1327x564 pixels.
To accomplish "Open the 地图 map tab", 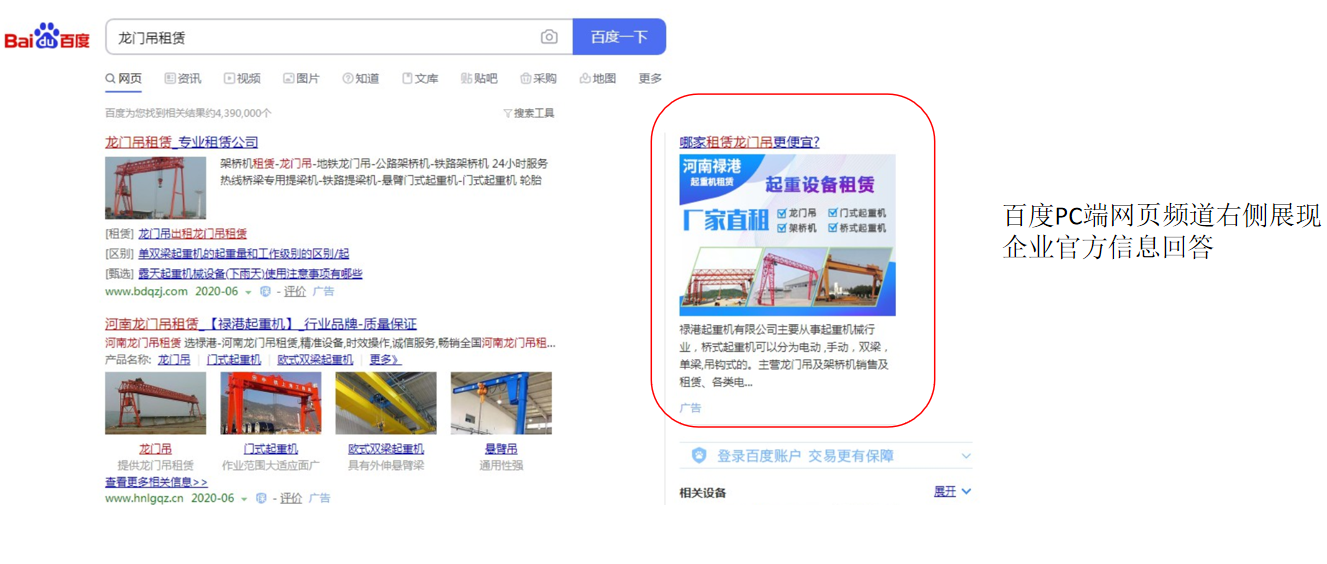I will coord(597,78).
